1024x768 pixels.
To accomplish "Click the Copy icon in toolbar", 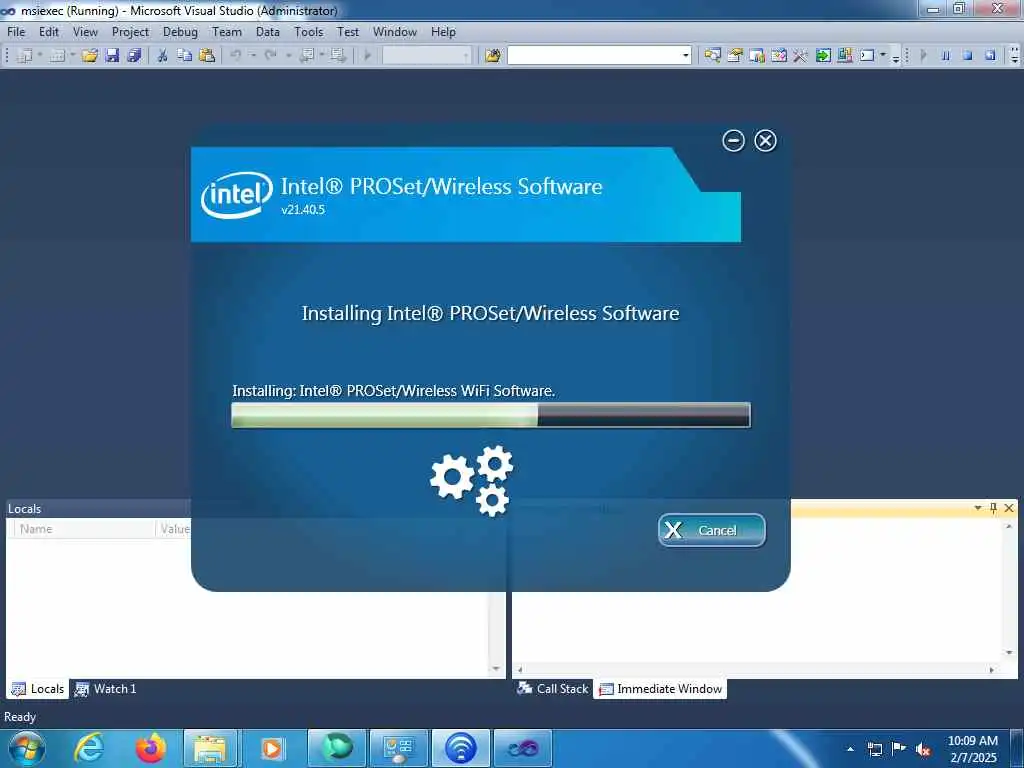I will pyautogui.click(x=185, y=56).
